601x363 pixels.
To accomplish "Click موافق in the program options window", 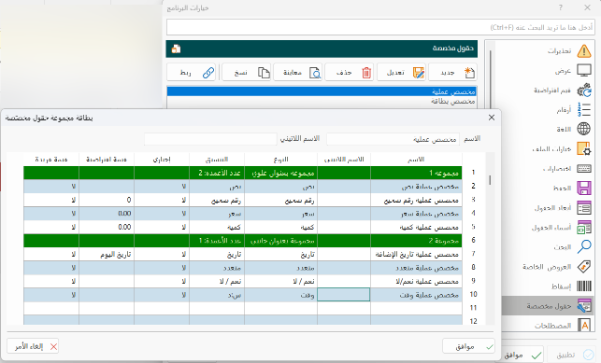I will (523, 355).
